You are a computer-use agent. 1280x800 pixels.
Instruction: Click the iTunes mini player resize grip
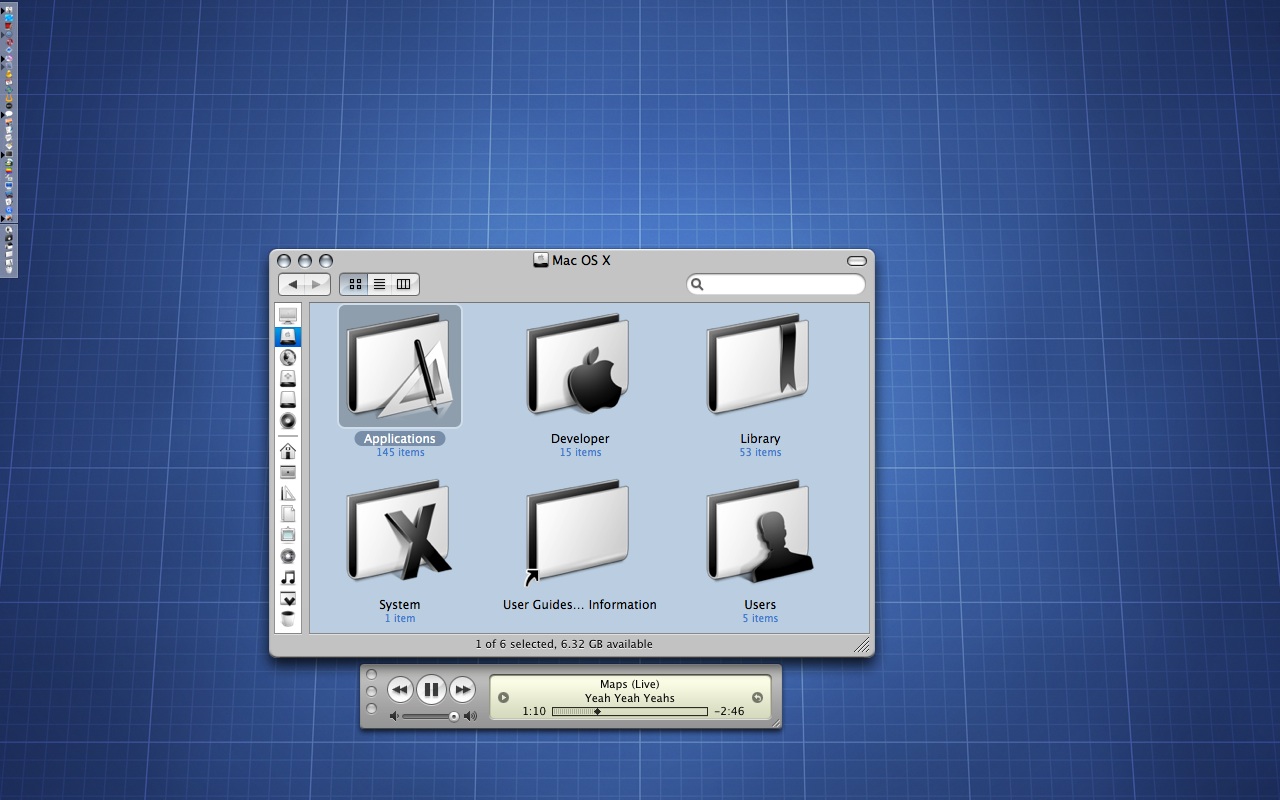(x=775, y=722)
